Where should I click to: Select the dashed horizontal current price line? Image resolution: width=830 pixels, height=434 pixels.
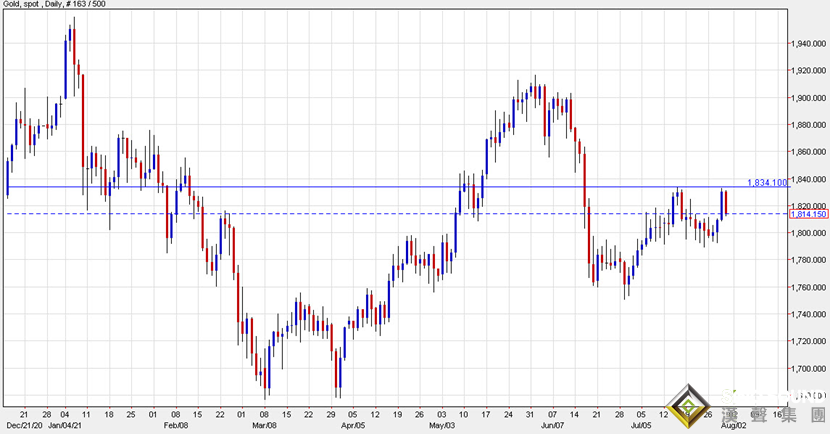point(400,214)
